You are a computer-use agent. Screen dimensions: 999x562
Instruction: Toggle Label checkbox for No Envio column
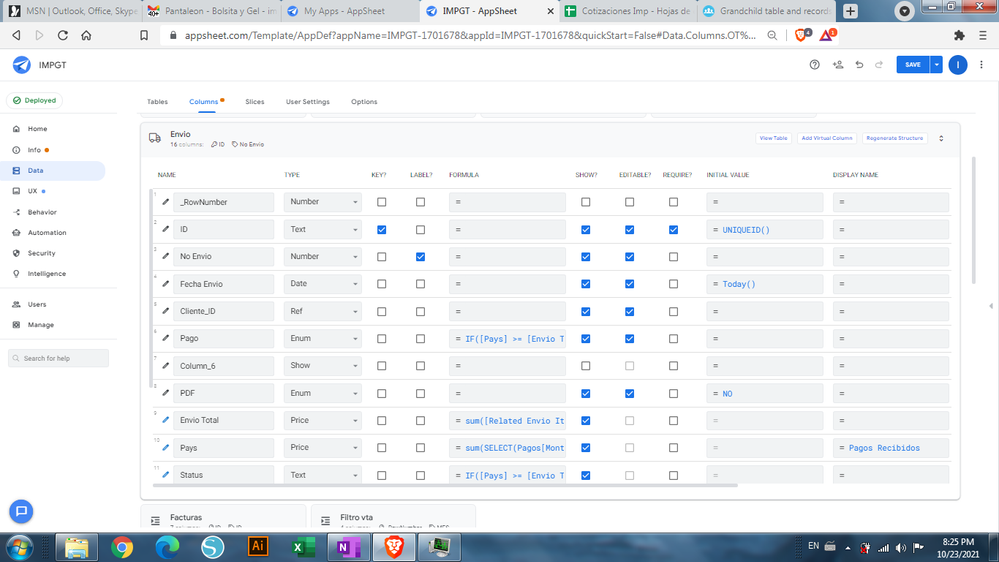420,257
